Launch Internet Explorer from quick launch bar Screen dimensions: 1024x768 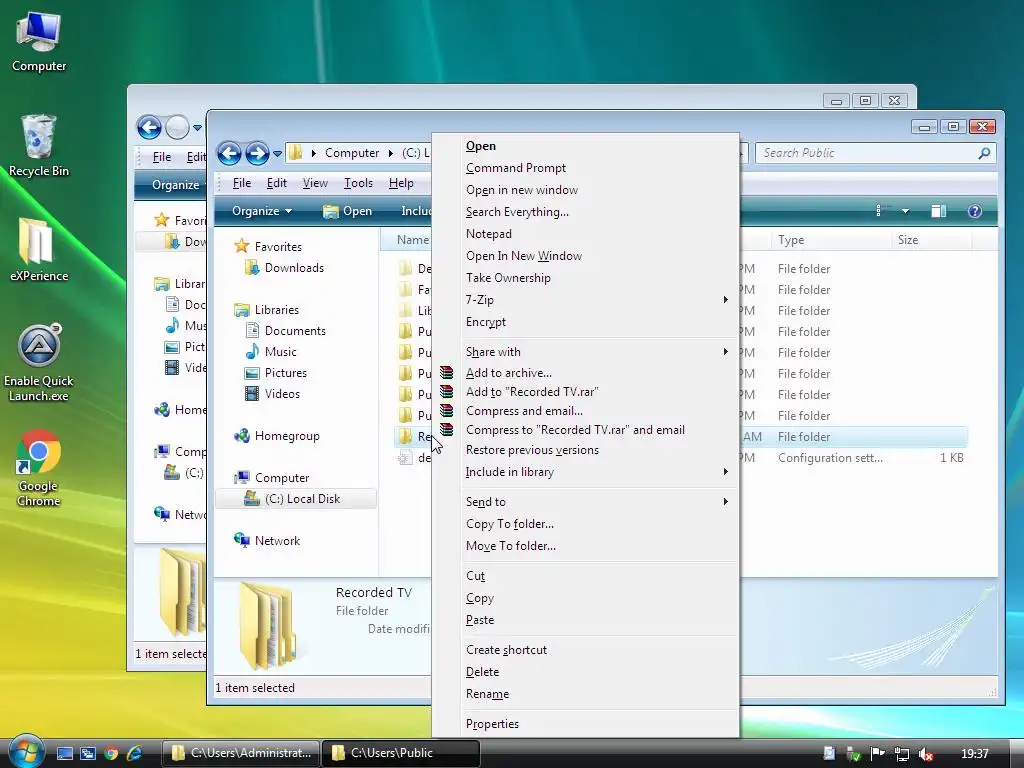pos(135,754)
